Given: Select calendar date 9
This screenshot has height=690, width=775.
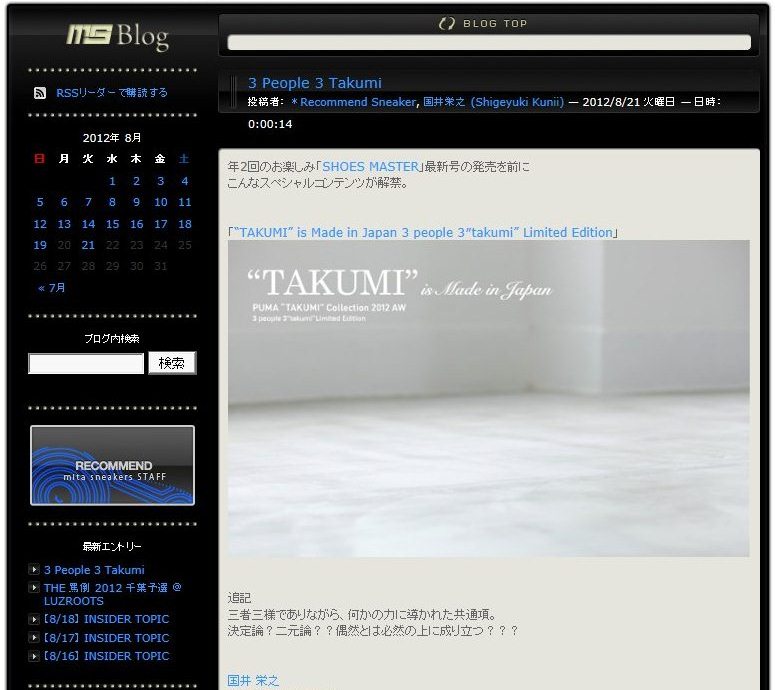Looking at the screenshot, I should (x=136, y=202).
